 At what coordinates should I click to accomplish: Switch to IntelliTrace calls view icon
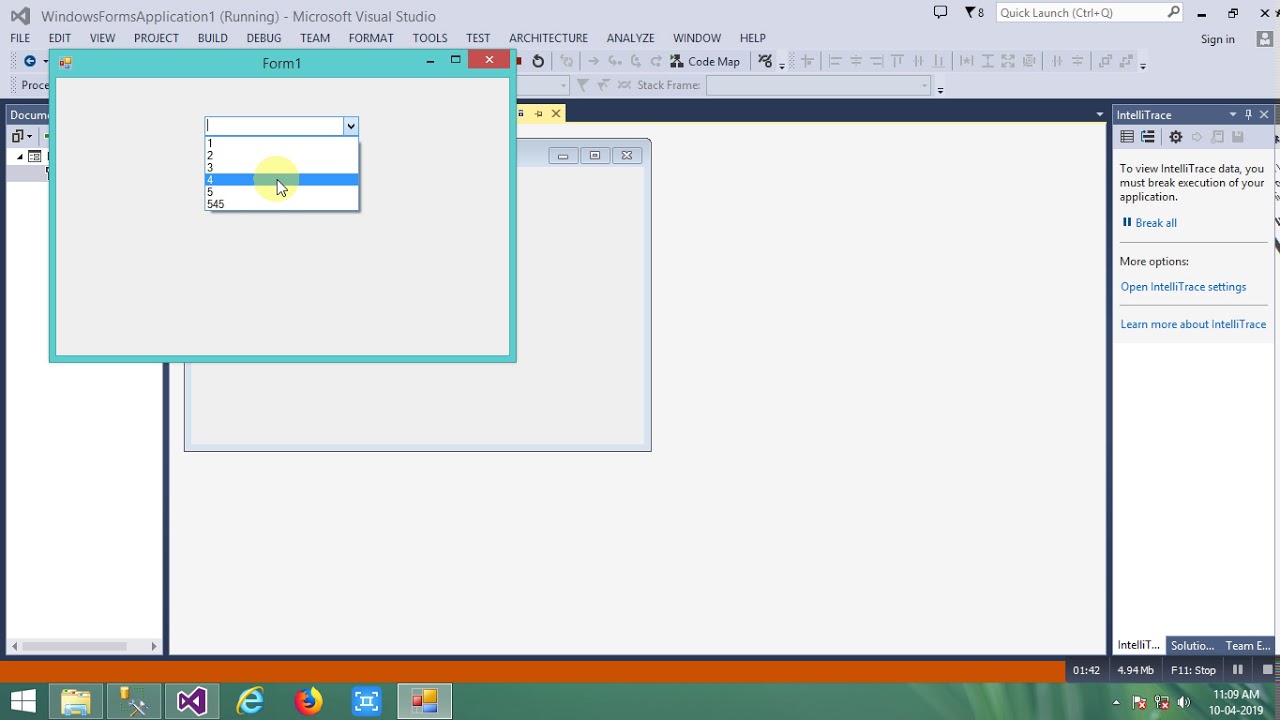coord(1148,137)
